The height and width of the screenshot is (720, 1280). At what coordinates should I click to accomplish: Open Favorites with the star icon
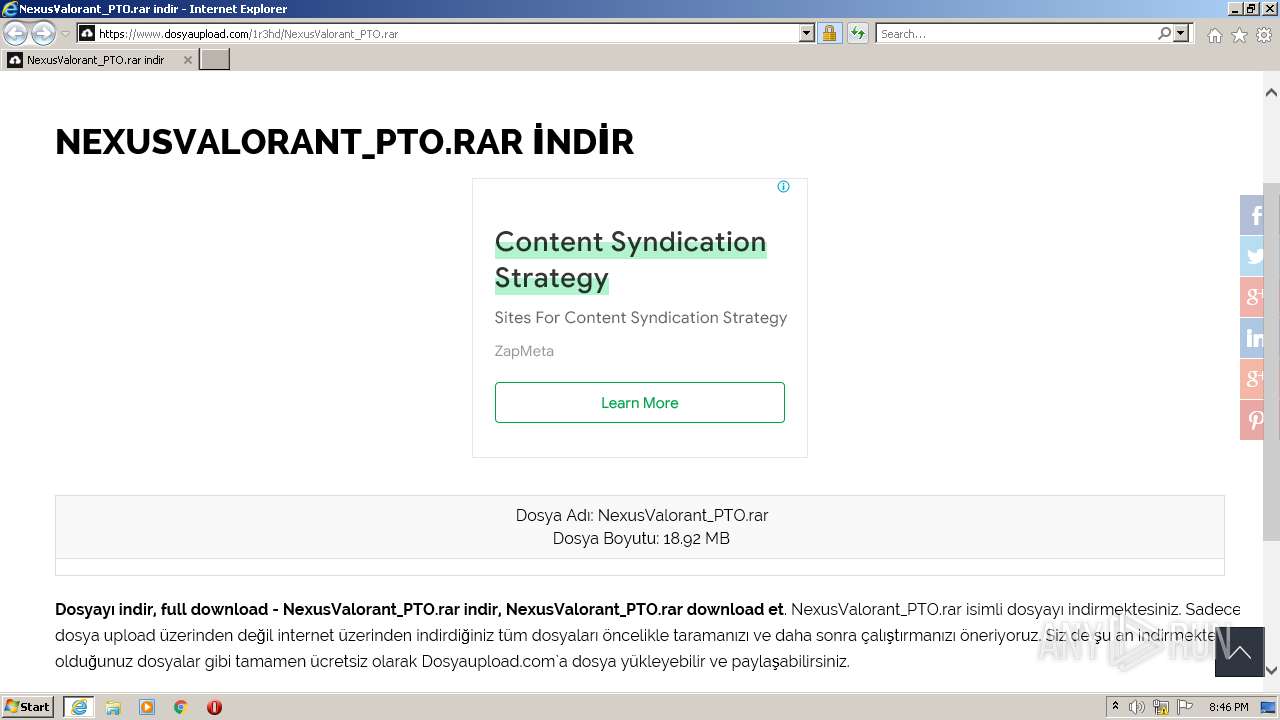click(x=1239, y=35)
